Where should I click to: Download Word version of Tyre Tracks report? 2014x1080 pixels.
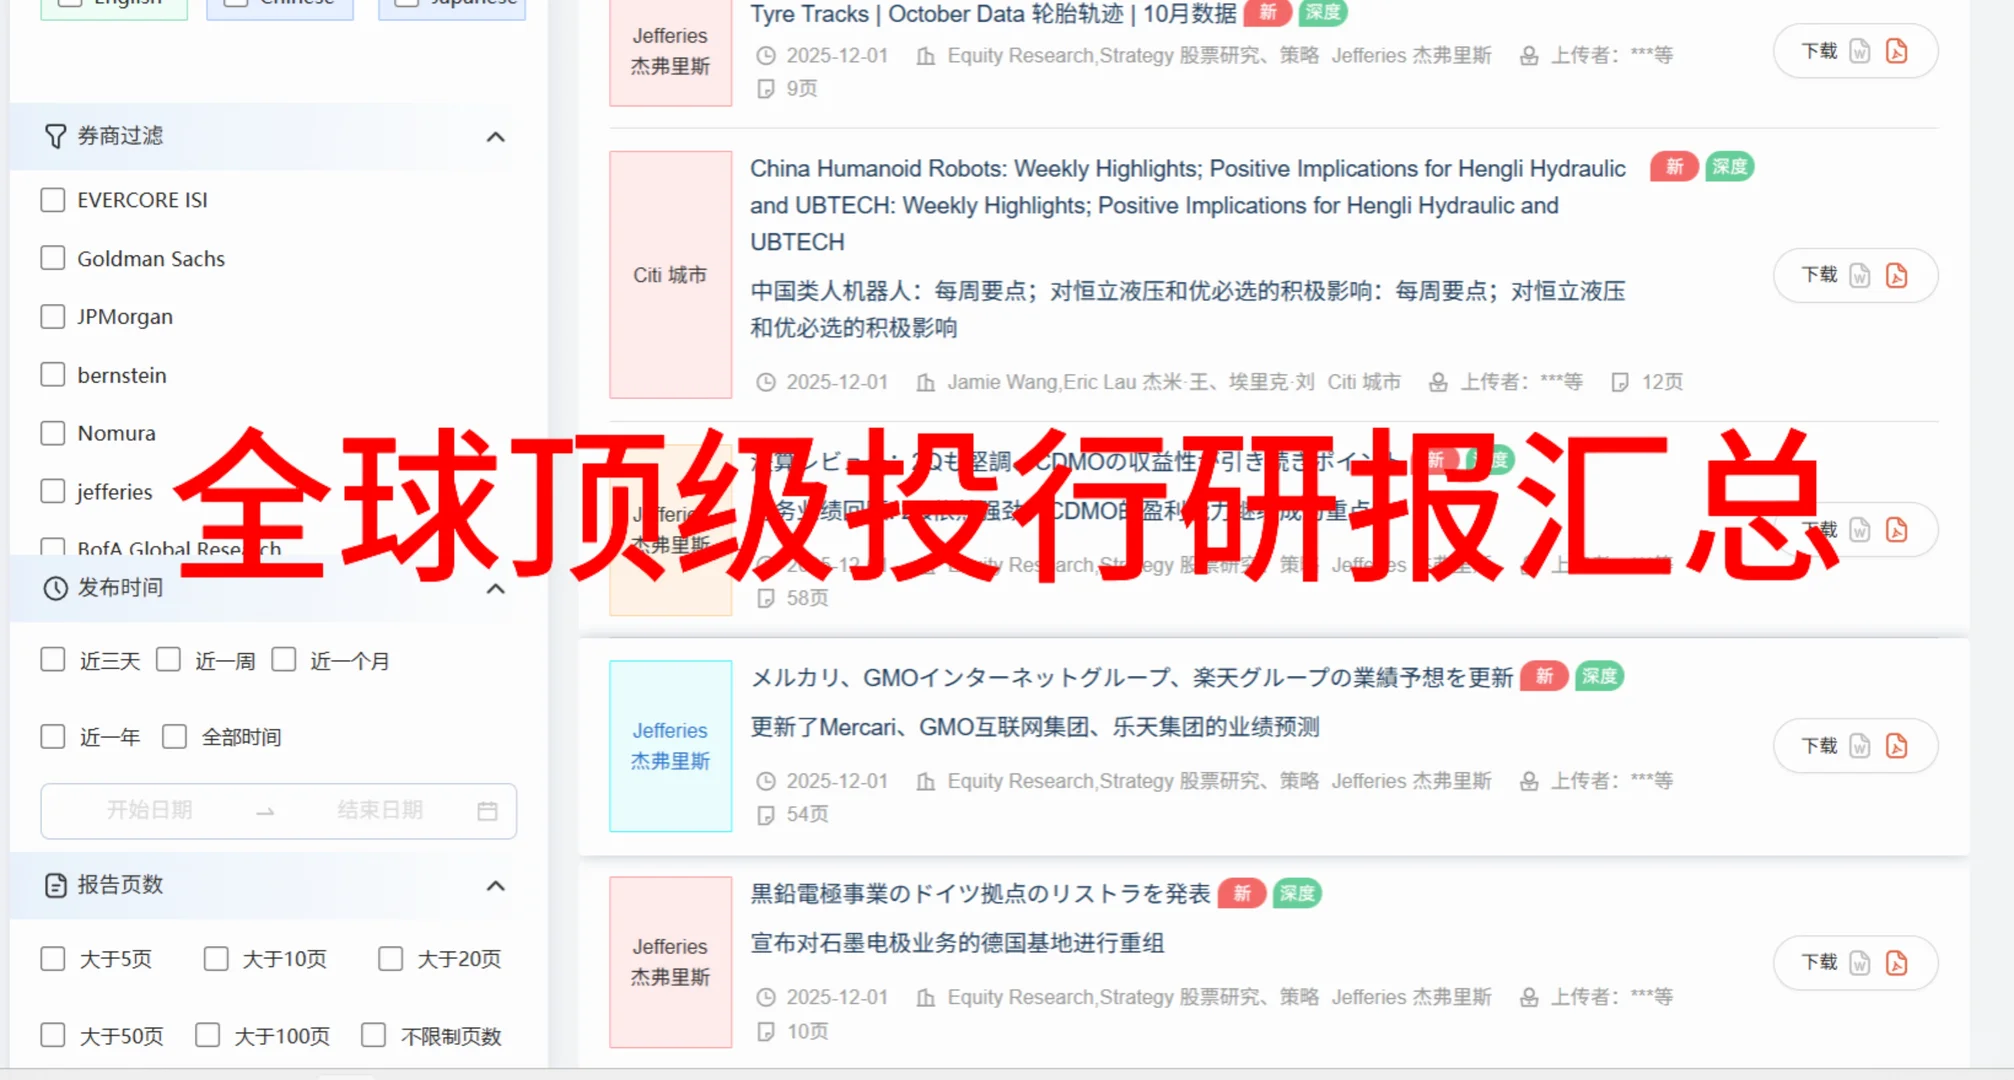(x=1860, y=50)
